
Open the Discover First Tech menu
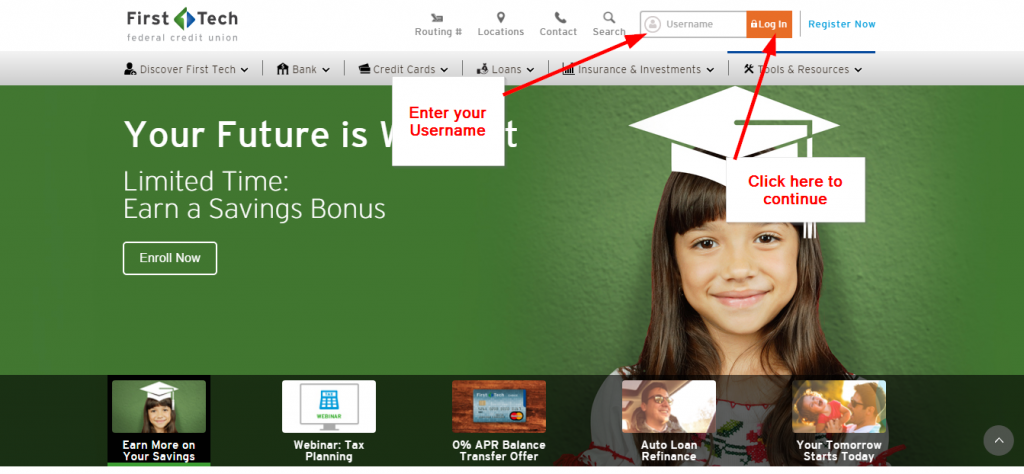pos(186,69)
